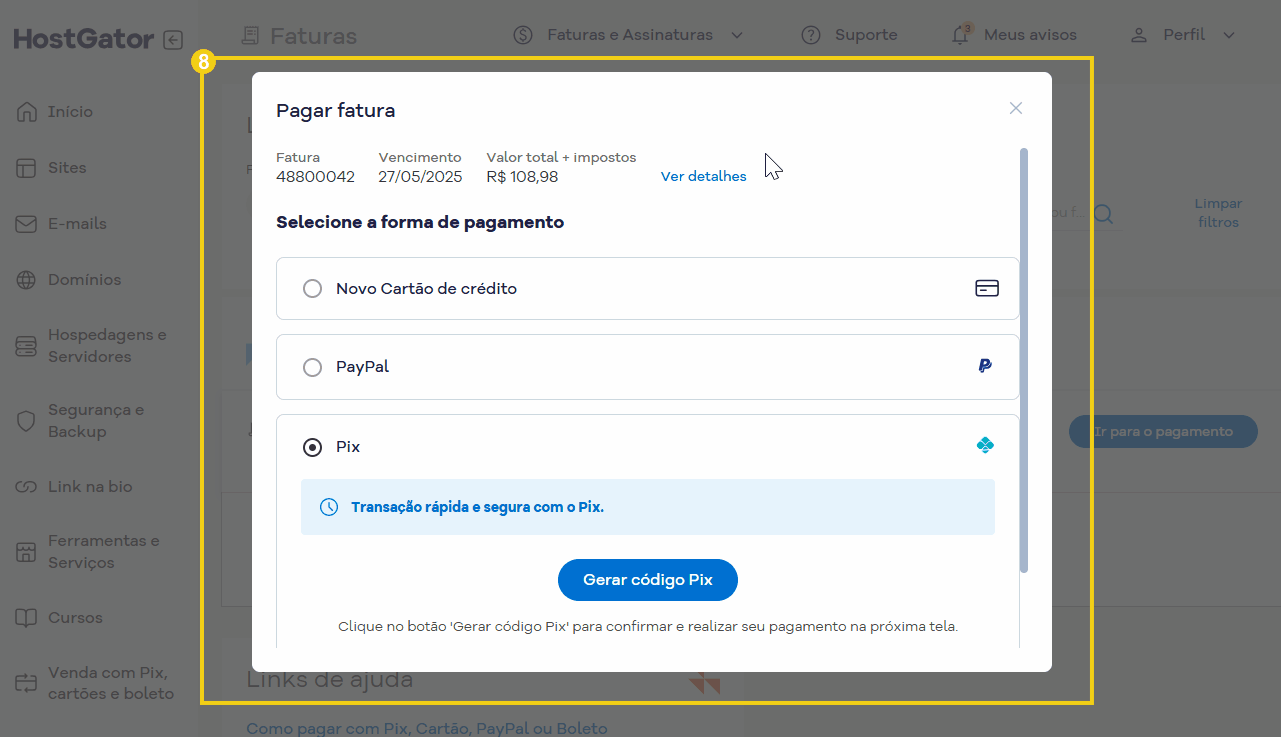Click the Gerar código Pix button
The width and height of the screenshot is (1281, 737).
[x=648, y=580]
